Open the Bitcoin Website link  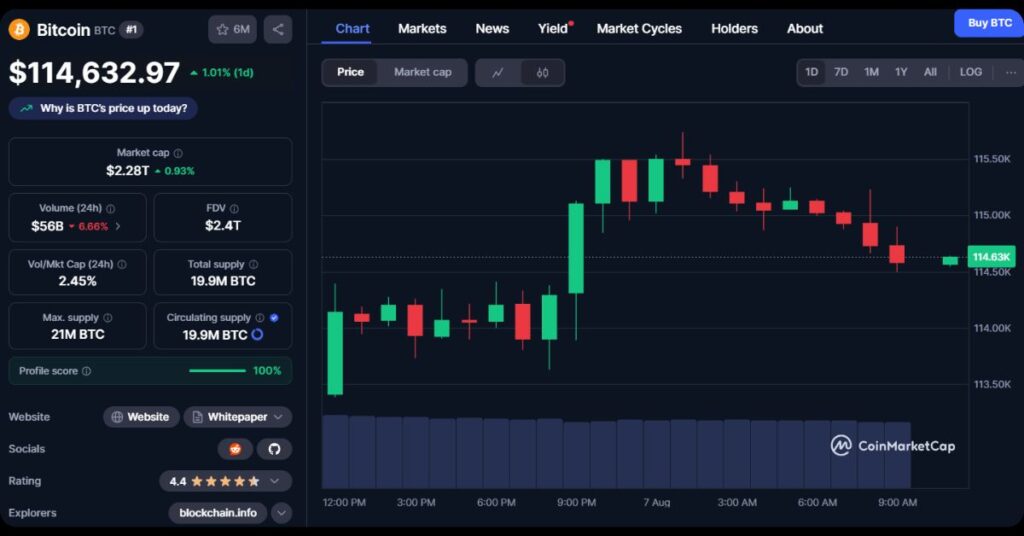[x=141, y=417]
